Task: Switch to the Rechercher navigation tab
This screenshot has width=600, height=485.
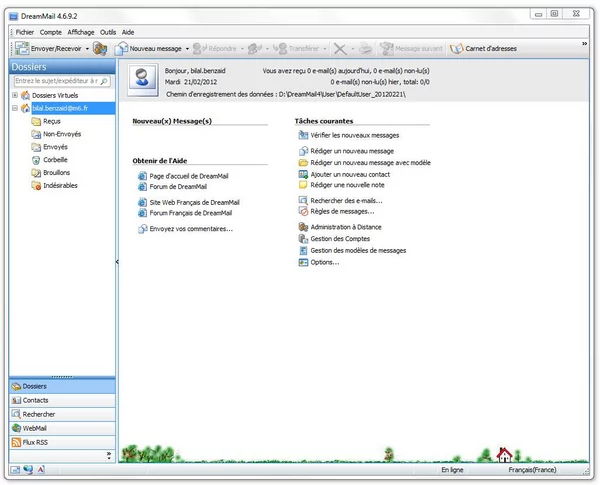Action: 62,415
